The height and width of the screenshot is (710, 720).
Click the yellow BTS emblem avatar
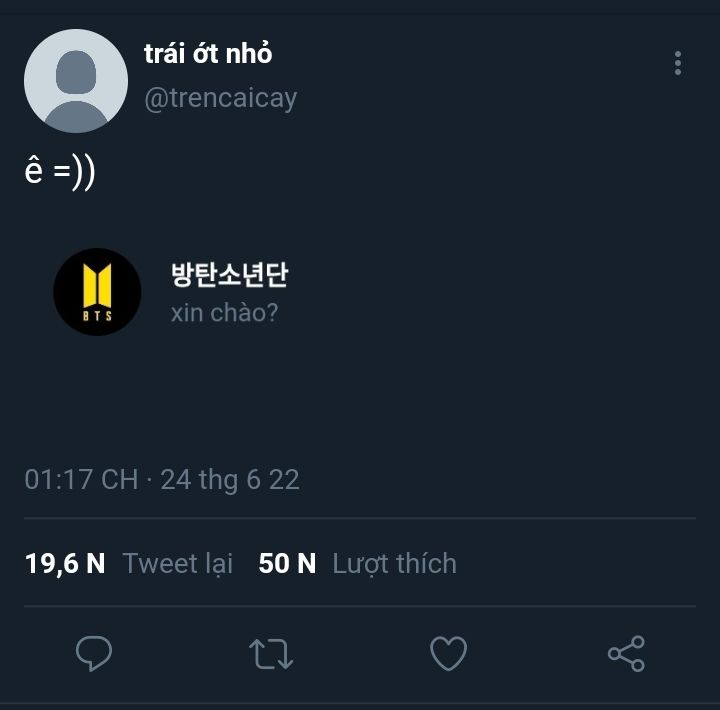pyautogui.click(x=97, y=283)
